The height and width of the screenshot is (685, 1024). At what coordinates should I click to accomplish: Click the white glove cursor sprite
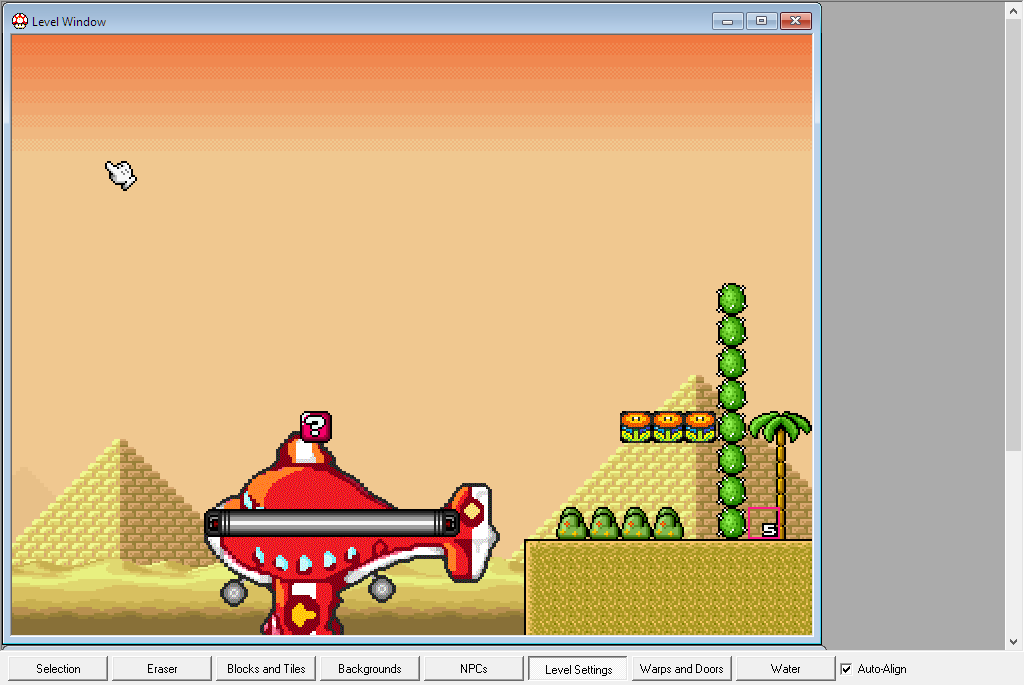pyautogui.click(x=121, y=174)
